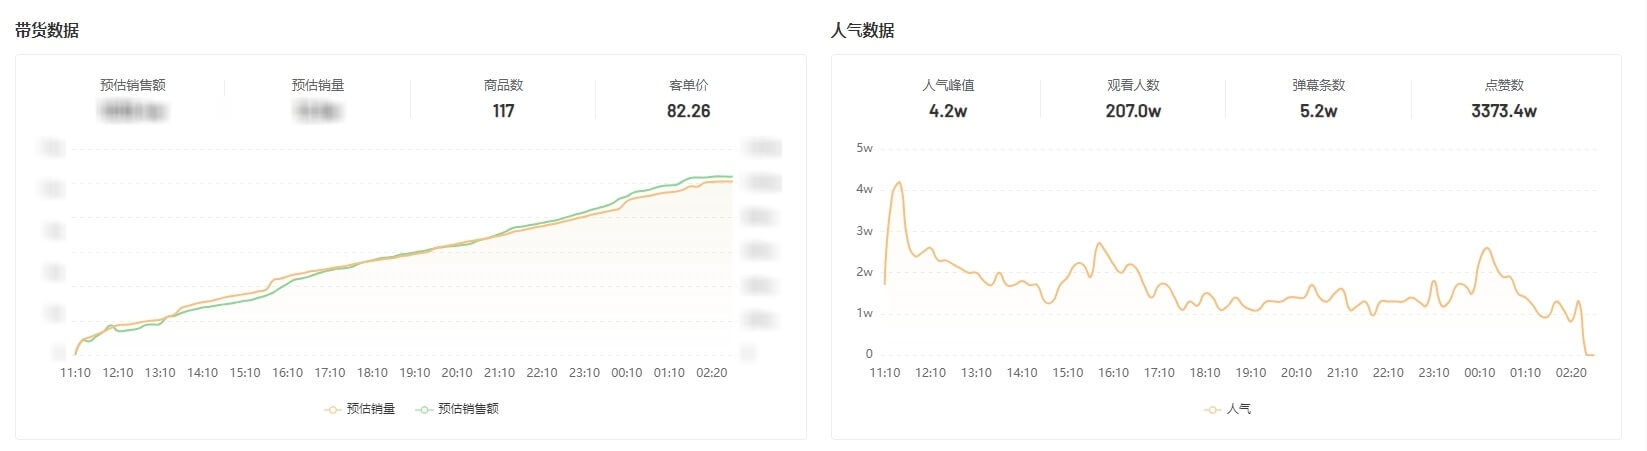Click the 弹幕条数 5.2w metric
Screen dimensions: 1647x451
pos(1318,99)
